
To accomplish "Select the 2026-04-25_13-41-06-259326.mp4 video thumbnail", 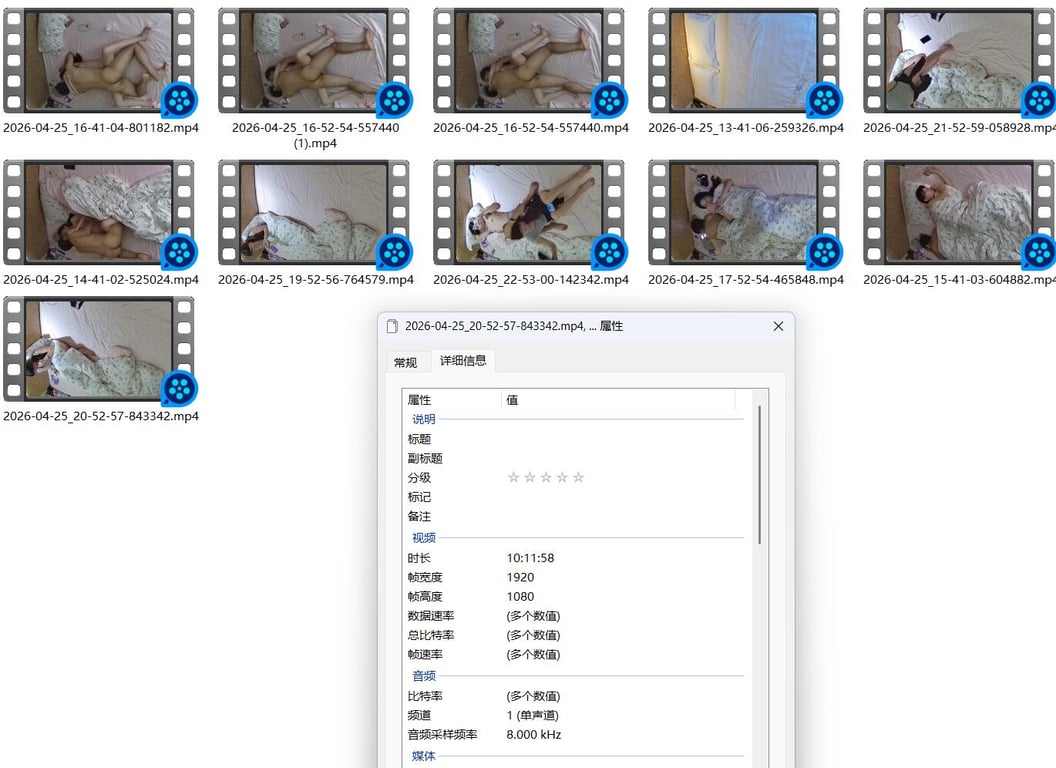I will pos(744,61).
